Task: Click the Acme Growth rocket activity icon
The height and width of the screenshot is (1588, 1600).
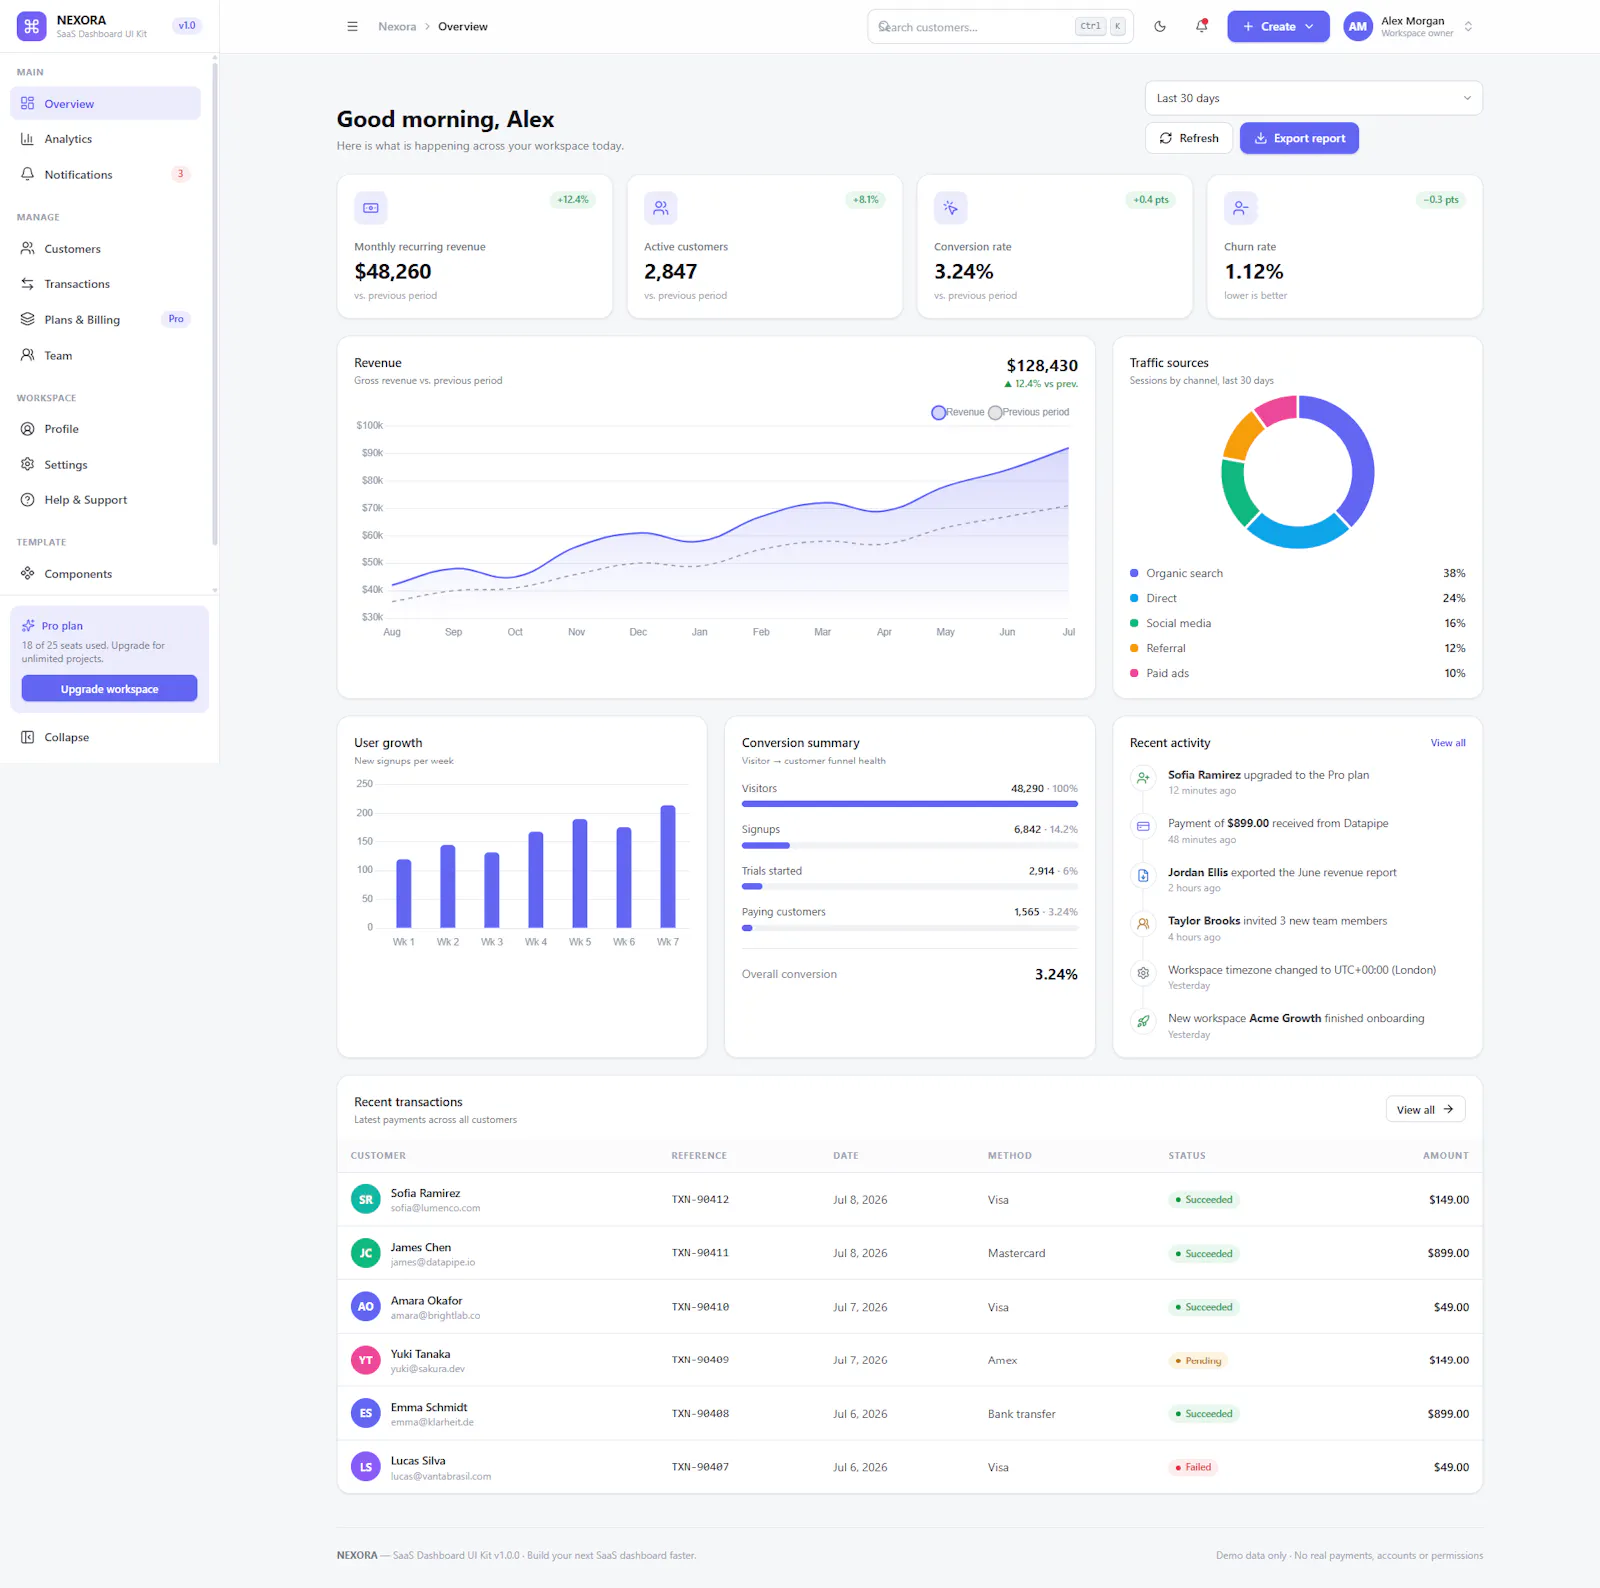Action: tap(1143, 1021)
